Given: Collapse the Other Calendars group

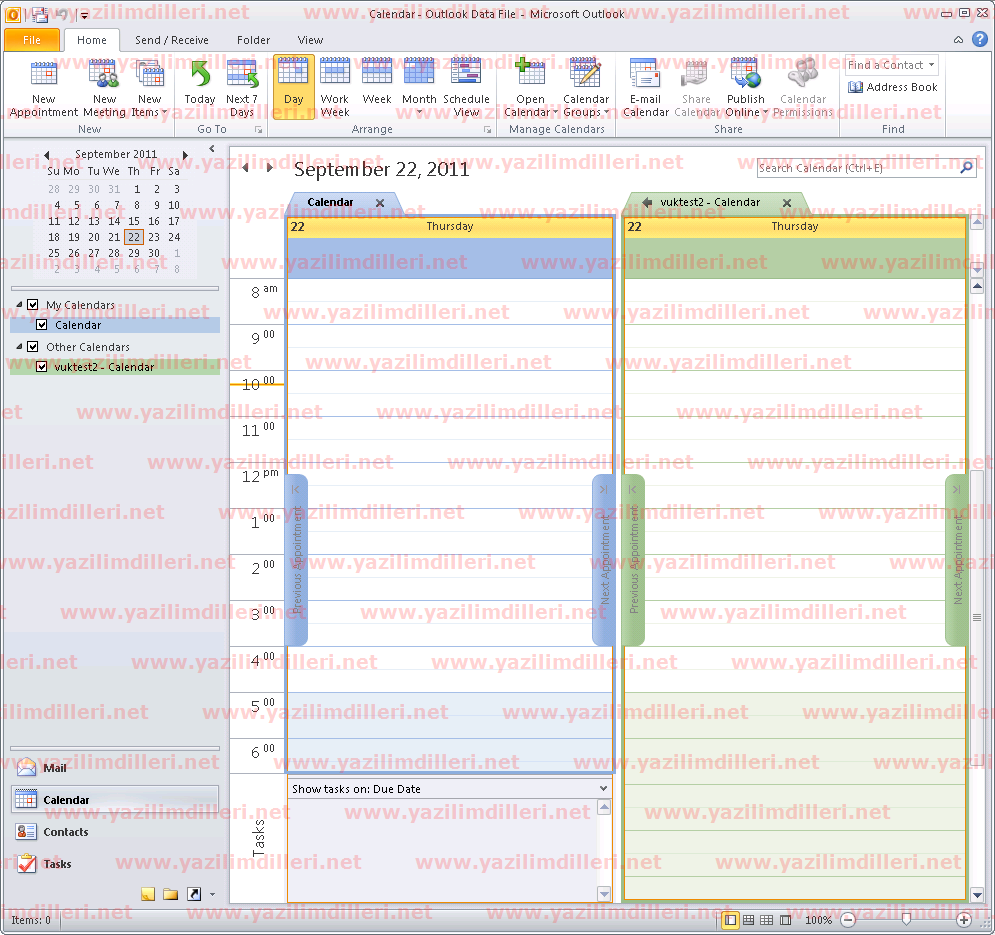Looking at the screenshot, I should 19,347.
